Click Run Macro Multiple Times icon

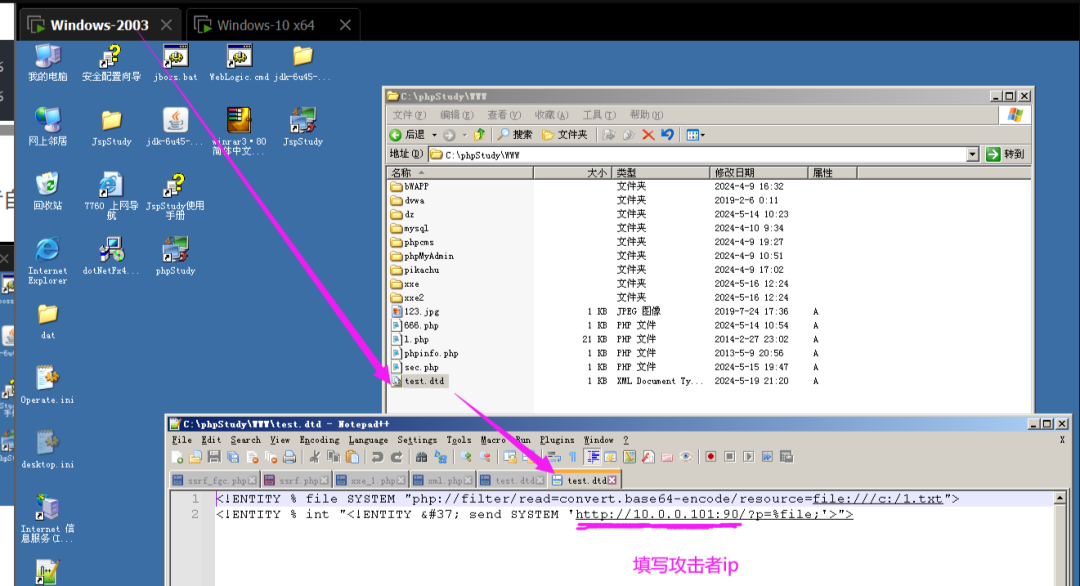click(x=767, y=457)
